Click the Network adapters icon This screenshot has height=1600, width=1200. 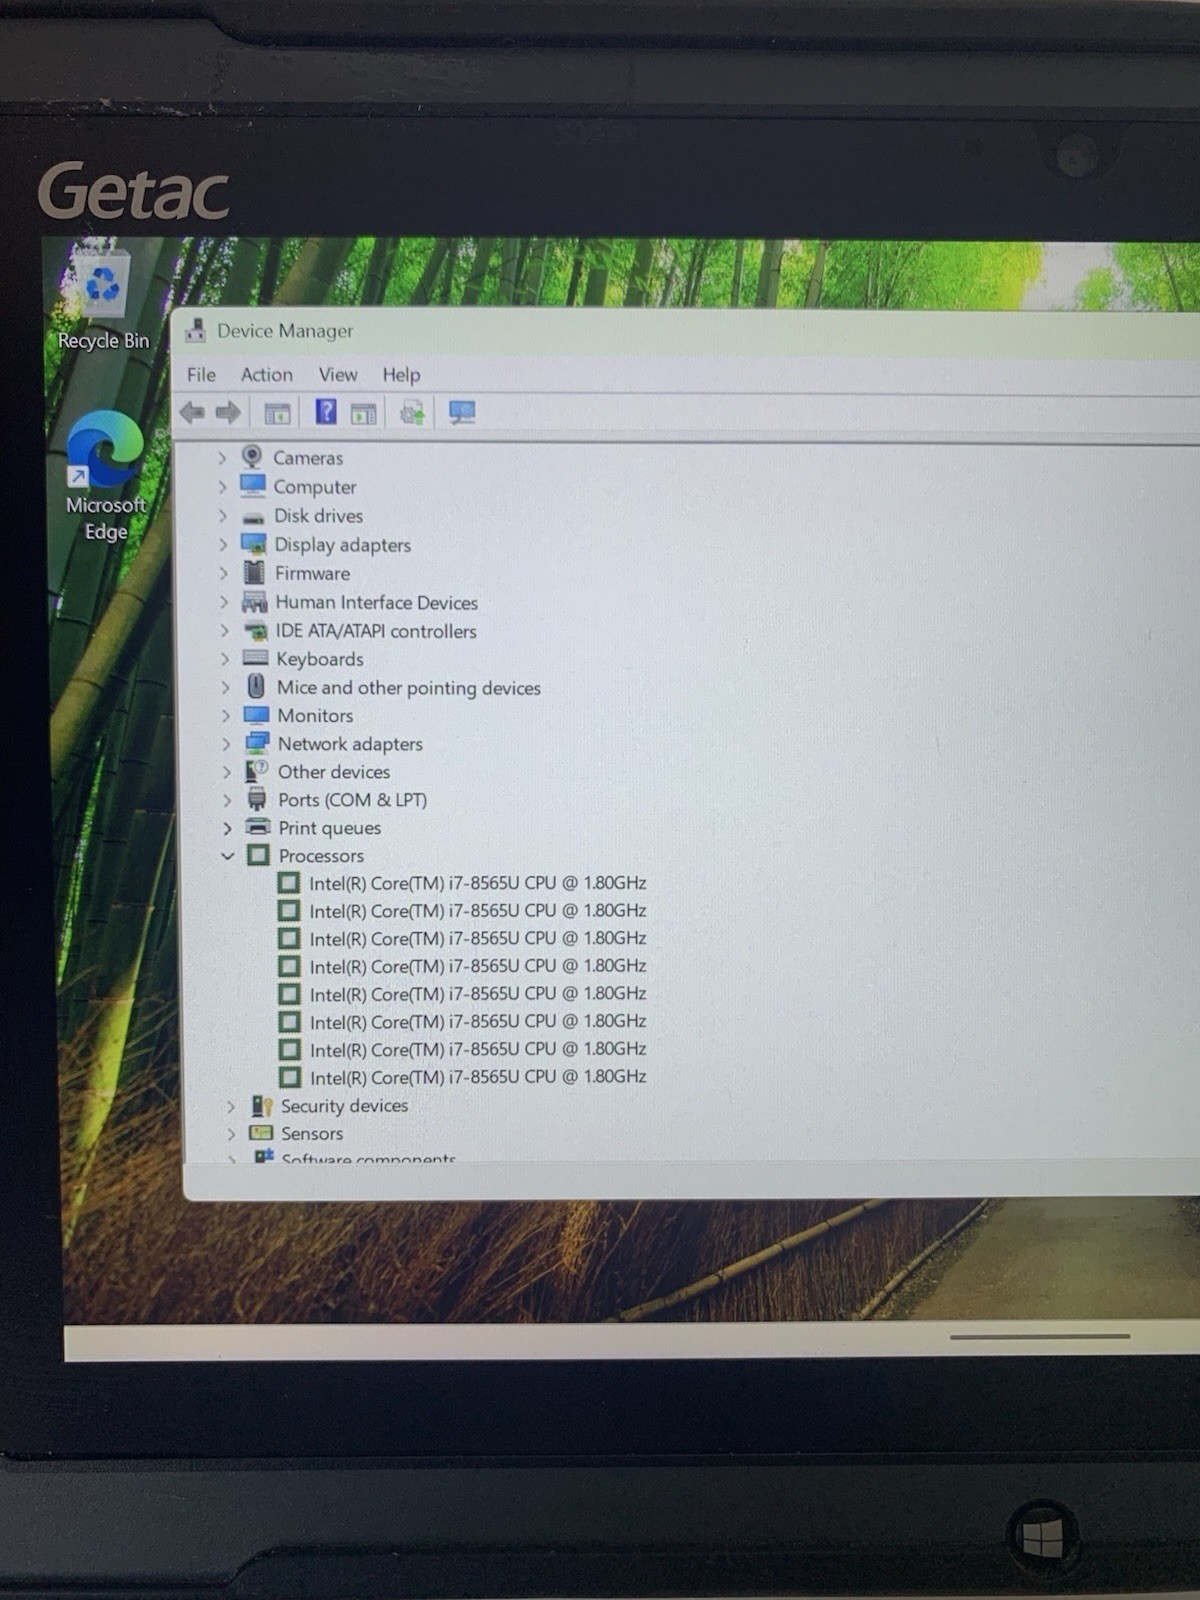click(257, 743)
